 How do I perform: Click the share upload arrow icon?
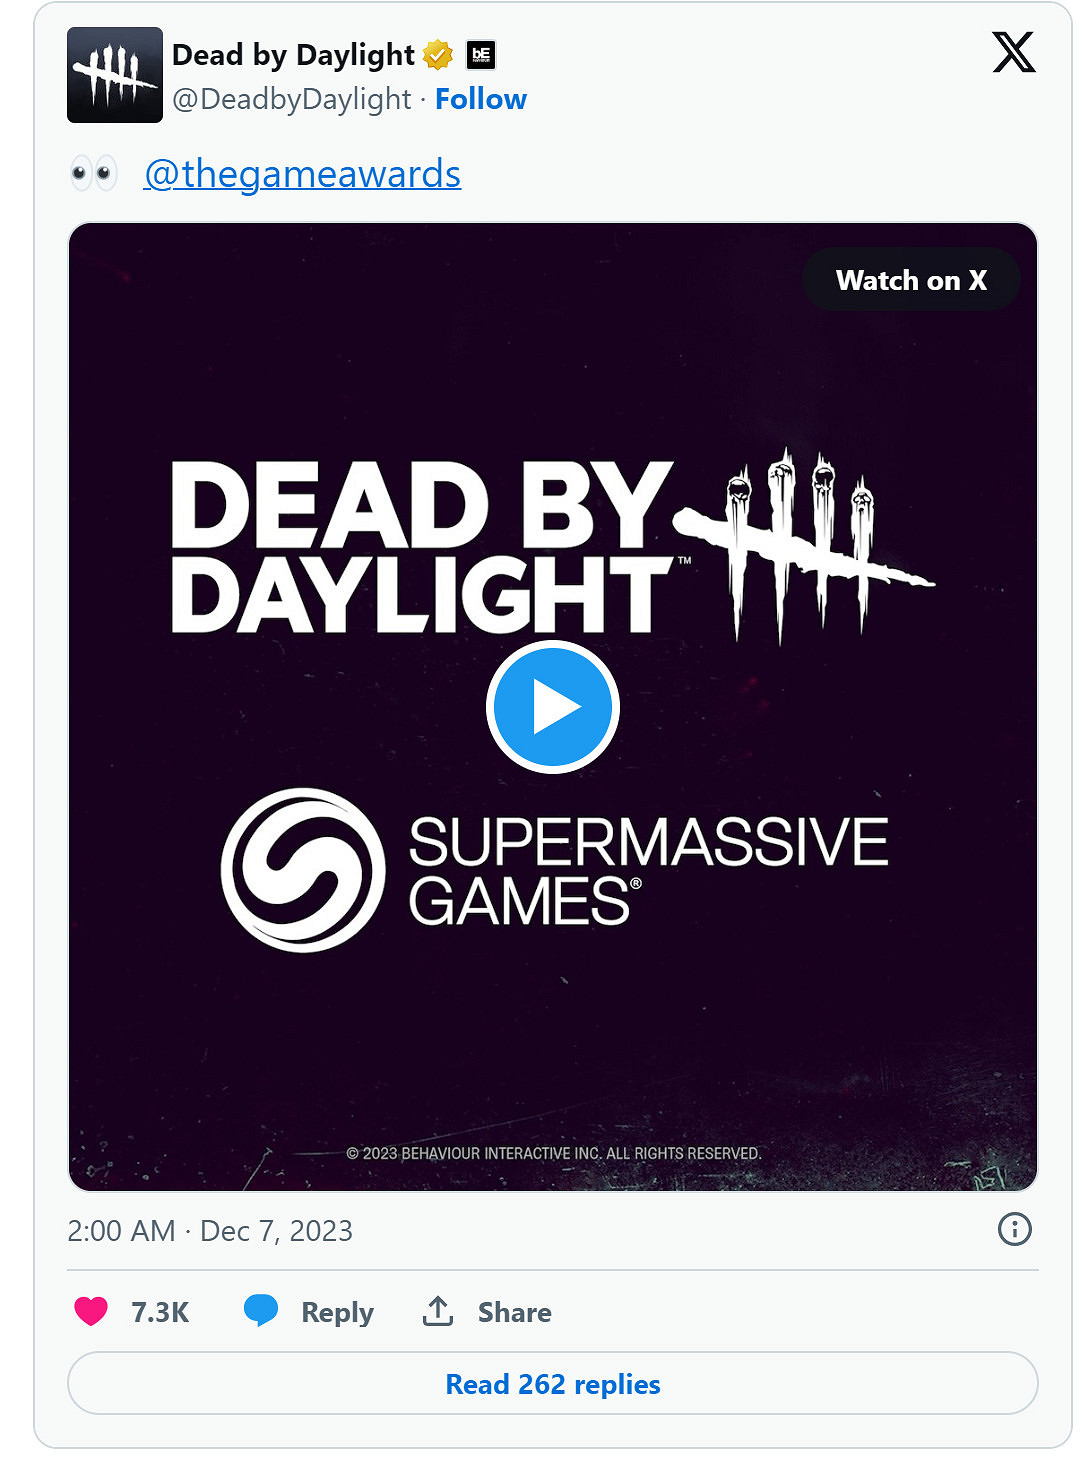tap(438, 1311)
